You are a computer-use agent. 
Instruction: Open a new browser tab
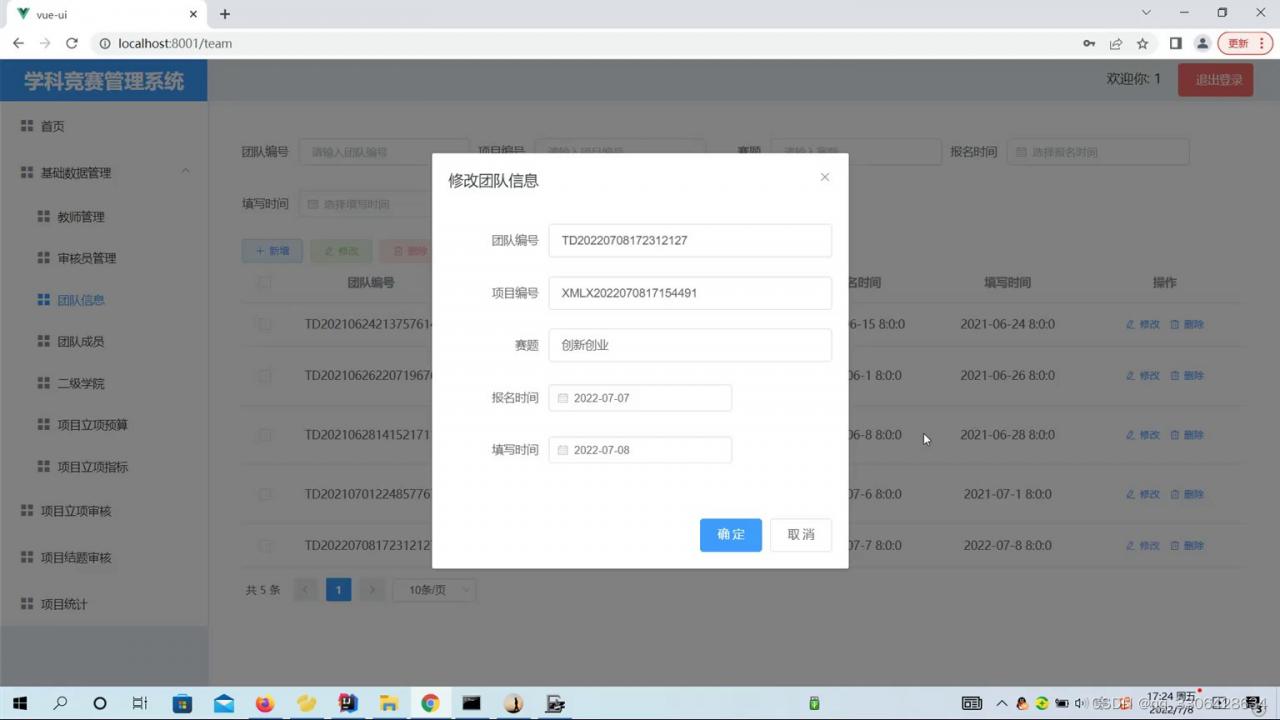225,14
